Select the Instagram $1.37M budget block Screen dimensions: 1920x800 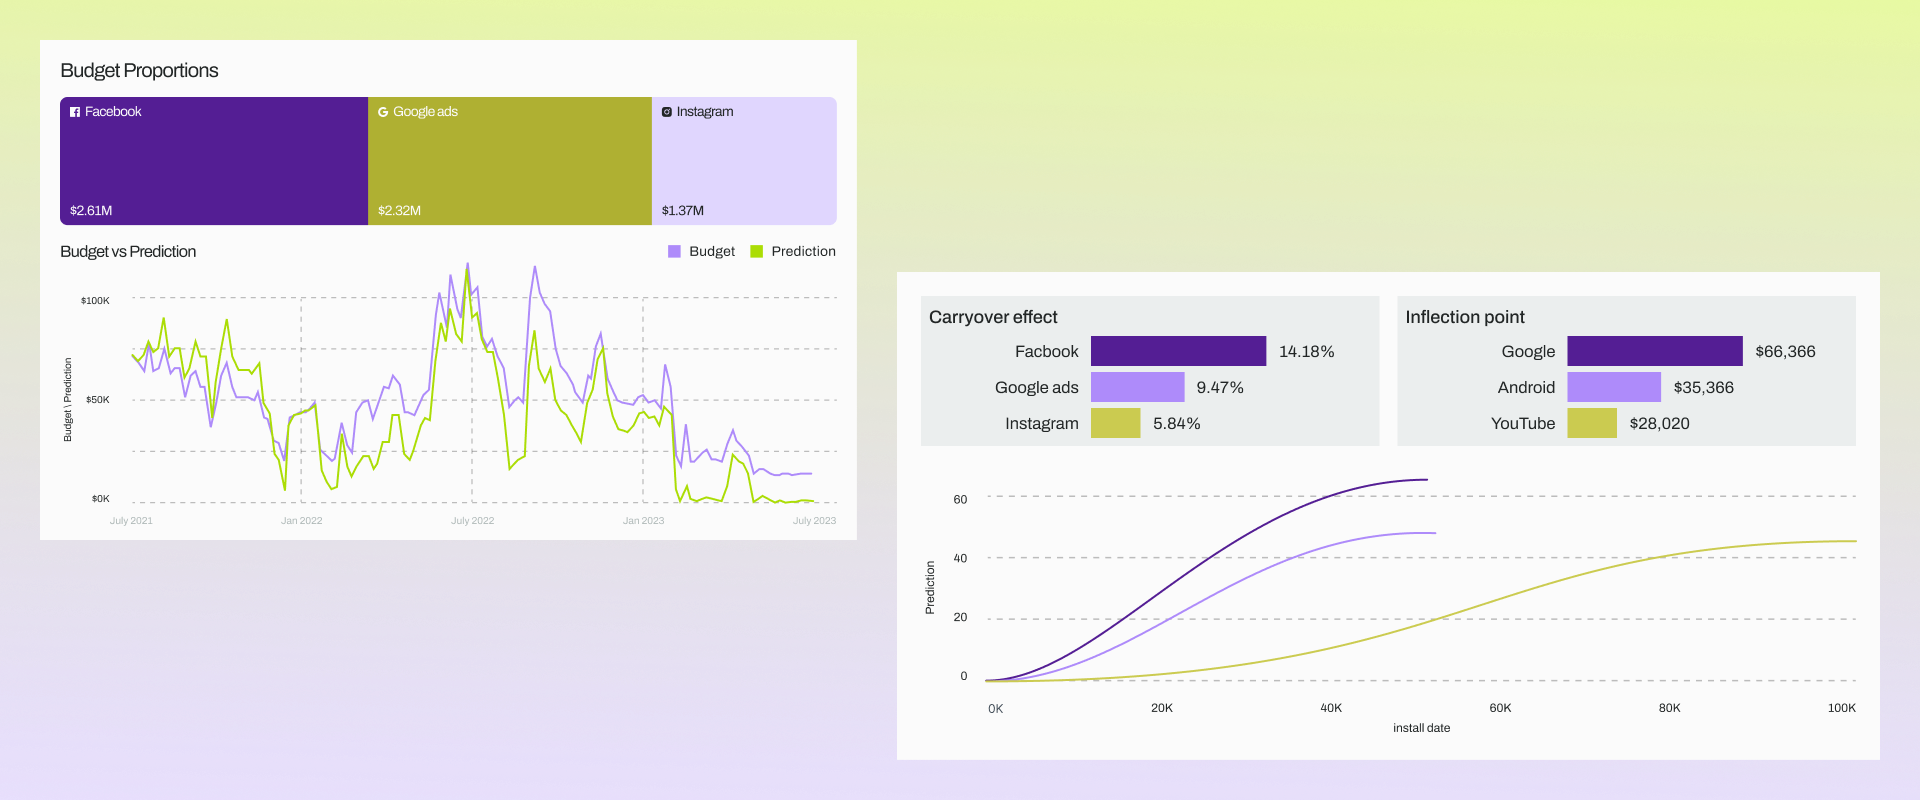(x=744, y=161)
